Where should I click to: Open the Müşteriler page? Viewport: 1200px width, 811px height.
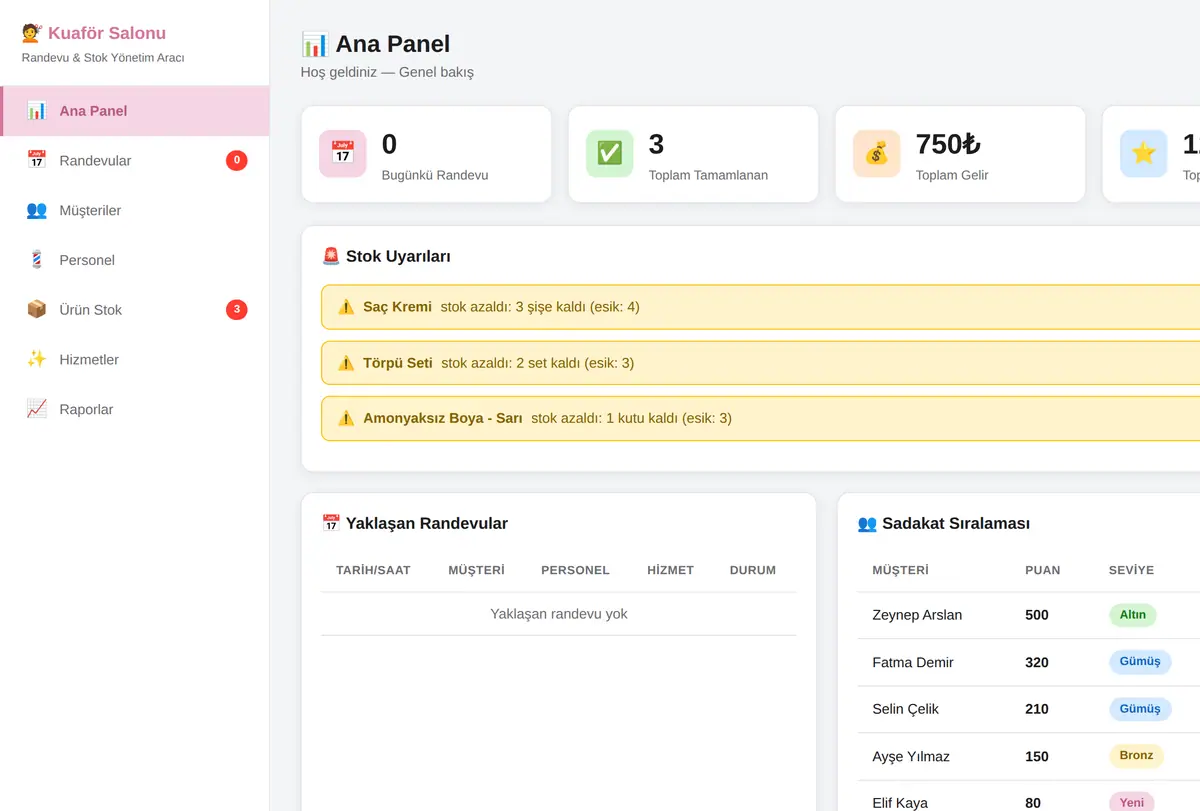tap(135, 210)
